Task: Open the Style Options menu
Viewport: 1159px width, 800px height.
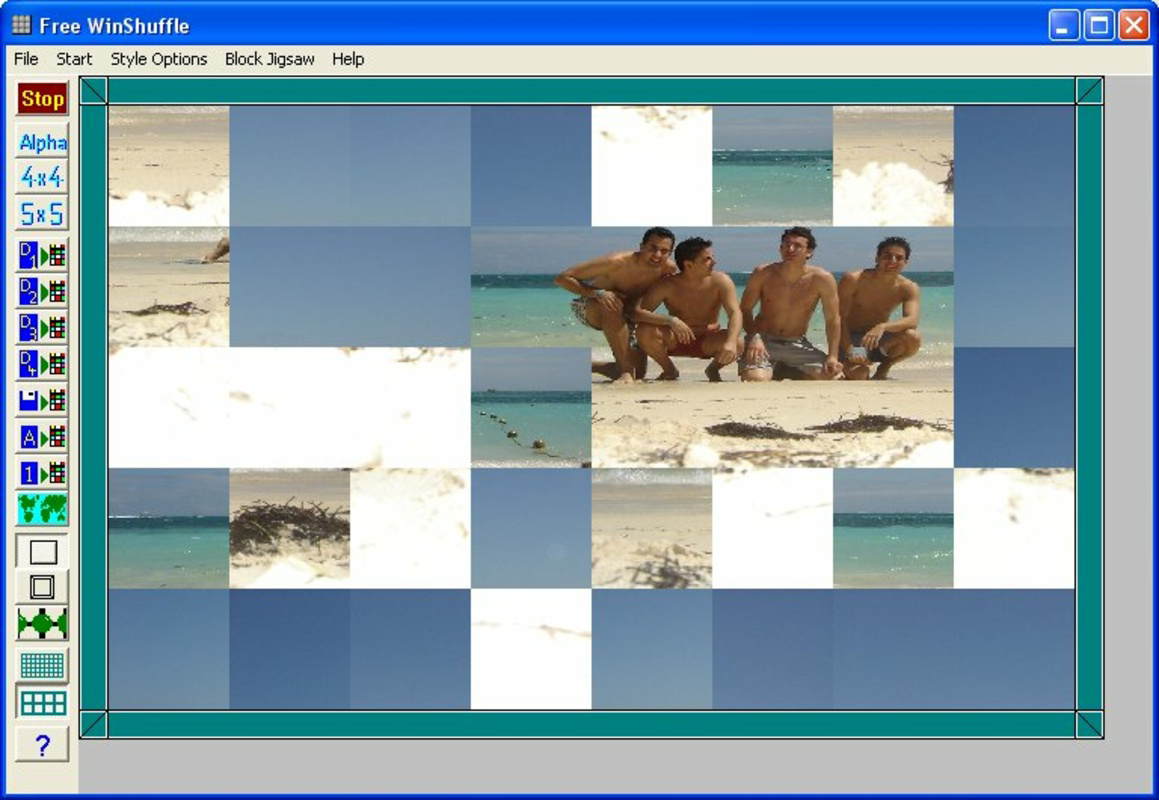Action: tap(159, 59)
